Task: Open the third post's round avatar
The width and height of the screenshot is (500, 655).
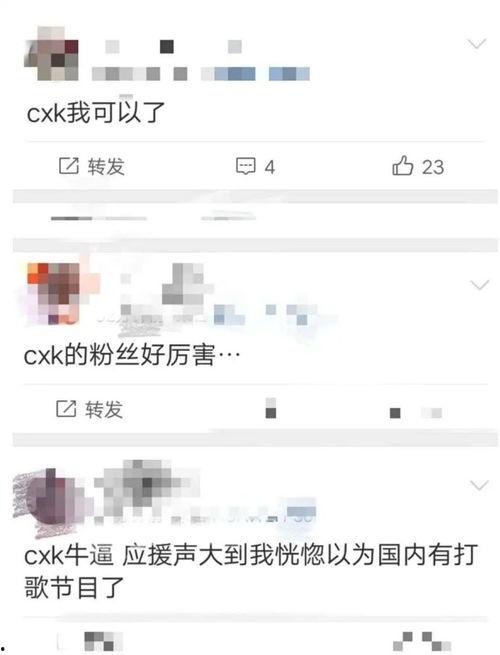Action: (x=49, y=502)
